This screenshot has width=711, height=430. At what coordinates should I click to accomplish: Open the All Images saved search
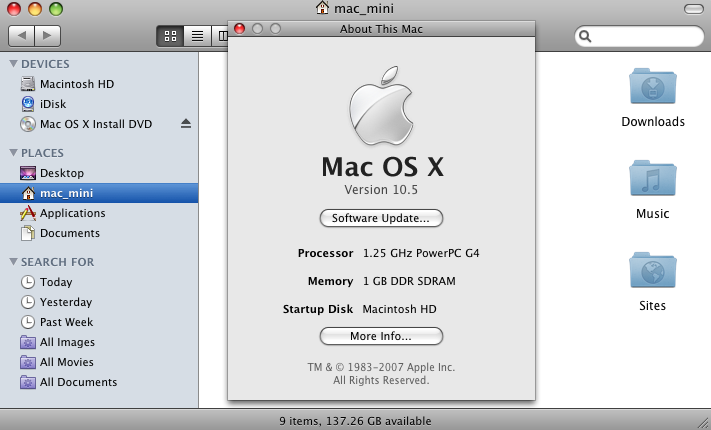click(99, 342)
